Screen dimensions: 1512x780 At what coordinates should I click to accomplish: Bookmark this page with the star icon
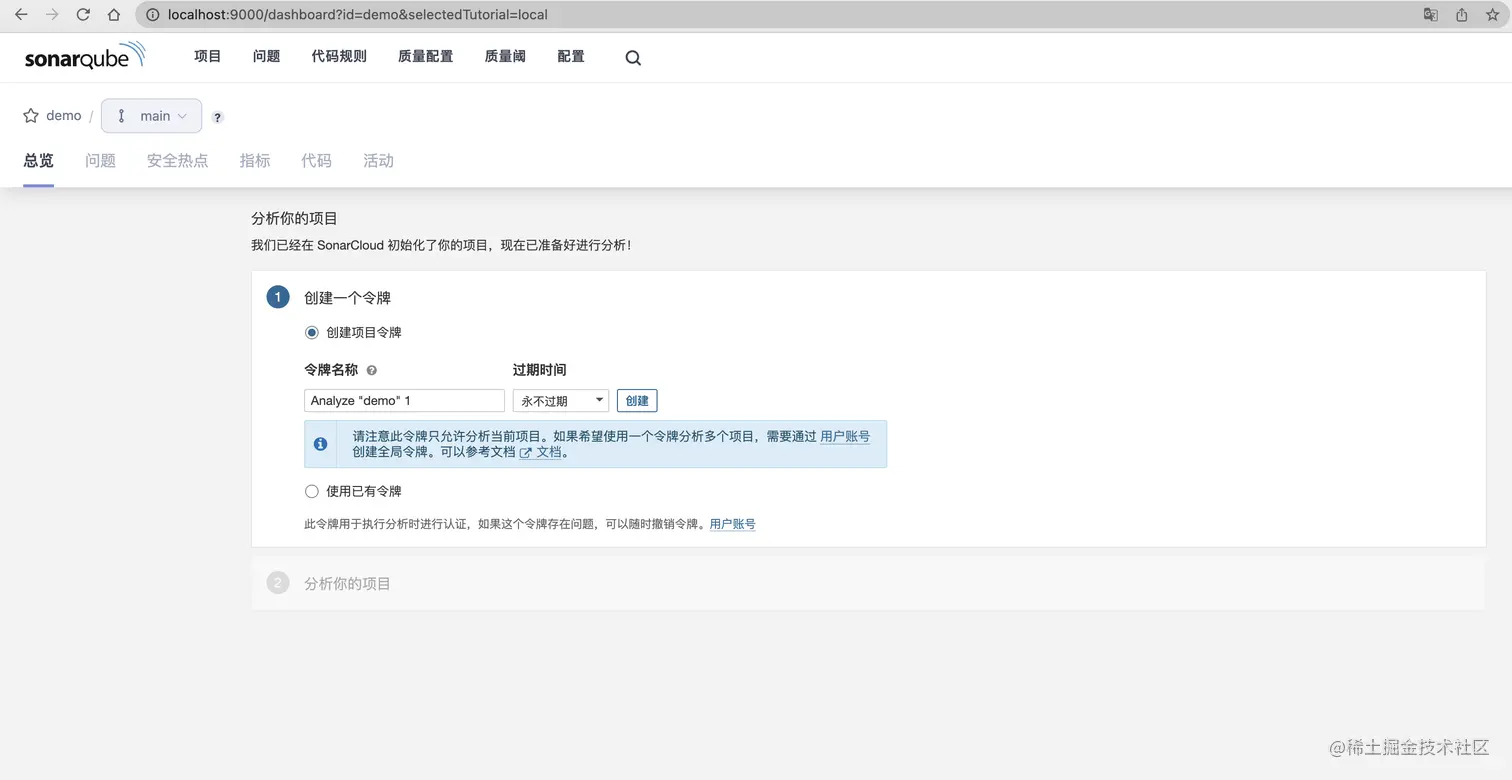pyautogui.click(x=1491, y=15)
